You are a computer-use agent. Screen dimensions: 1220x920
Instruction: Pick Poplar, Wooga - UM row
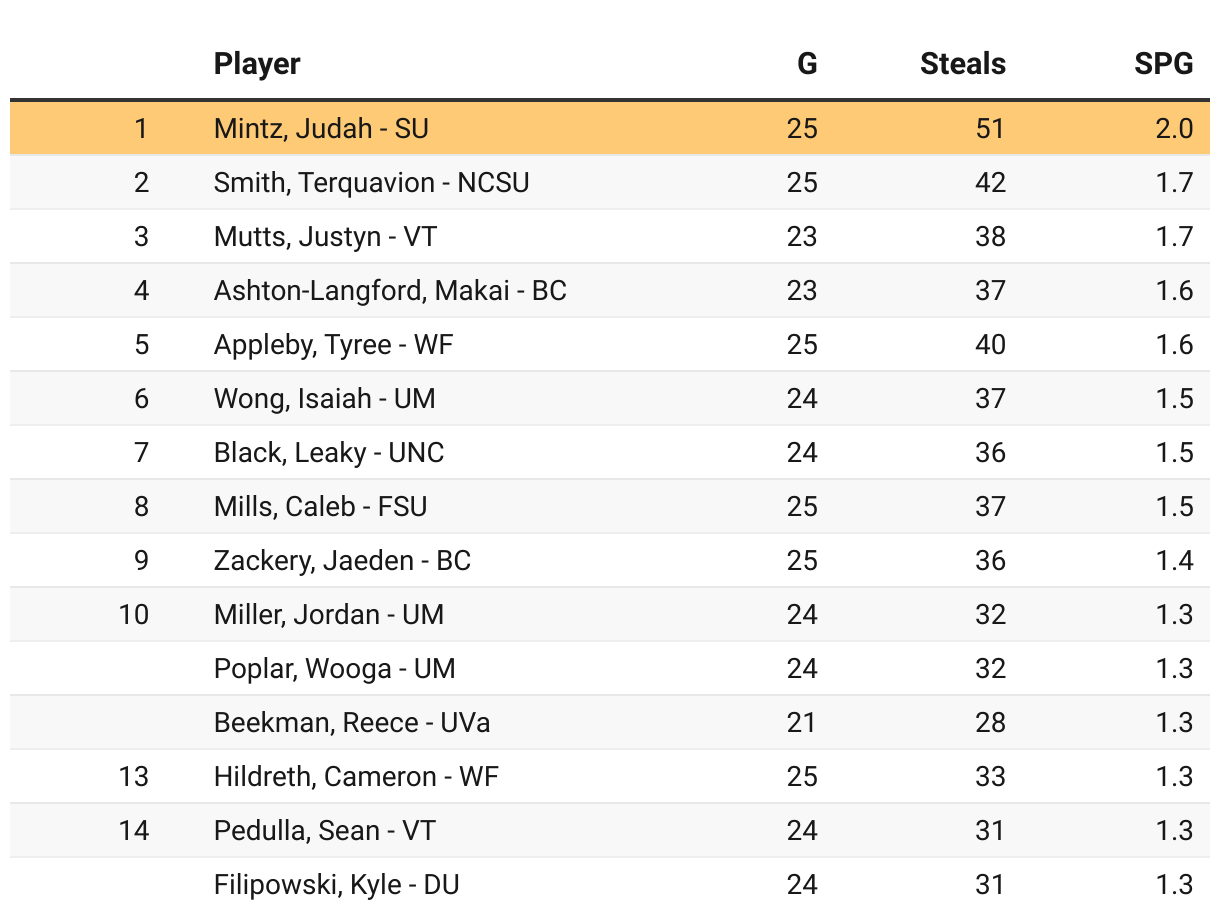click(334, 668)
